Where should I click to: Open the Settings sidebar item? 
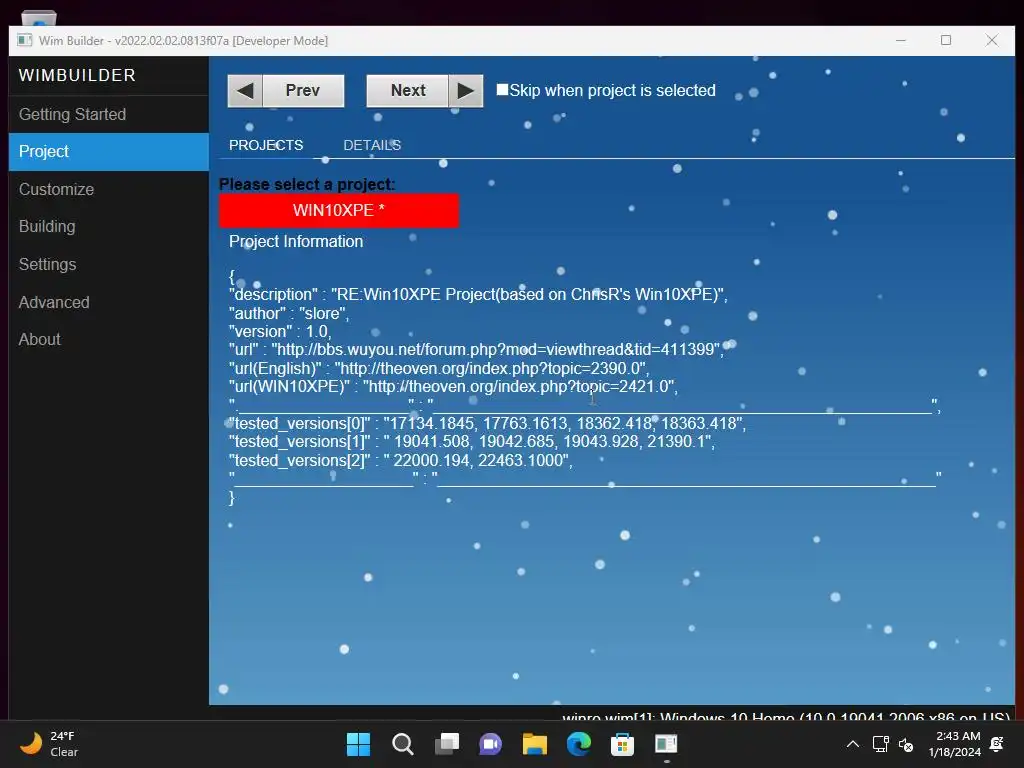click(x=109, y=264)
